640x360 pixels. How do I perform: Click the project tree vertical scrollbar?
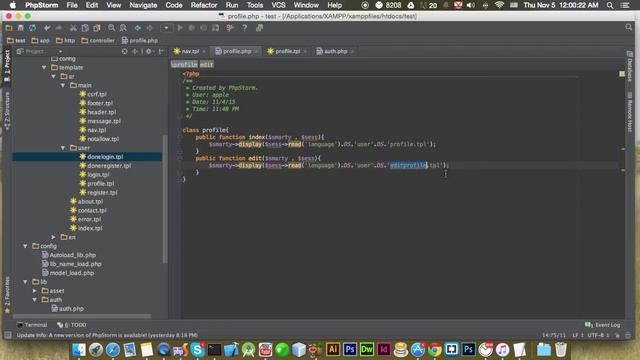click(165, 199)
